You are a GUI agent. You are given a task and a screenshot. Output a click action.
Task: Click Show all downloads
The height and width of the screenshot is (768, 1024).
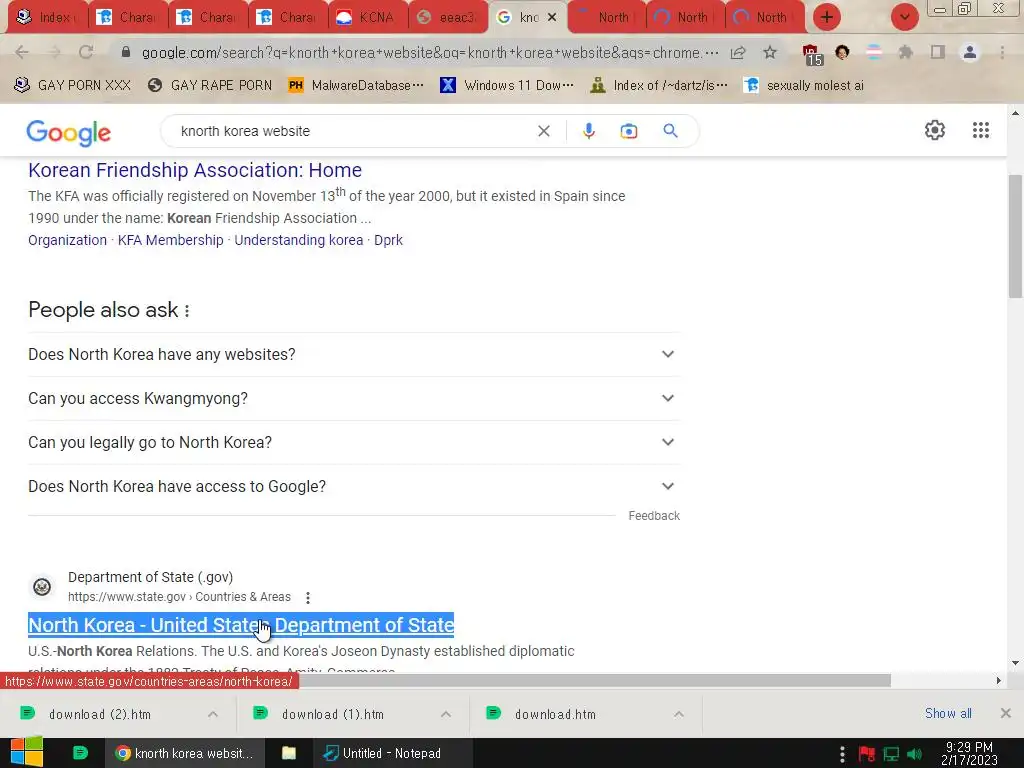click(948, 714)
